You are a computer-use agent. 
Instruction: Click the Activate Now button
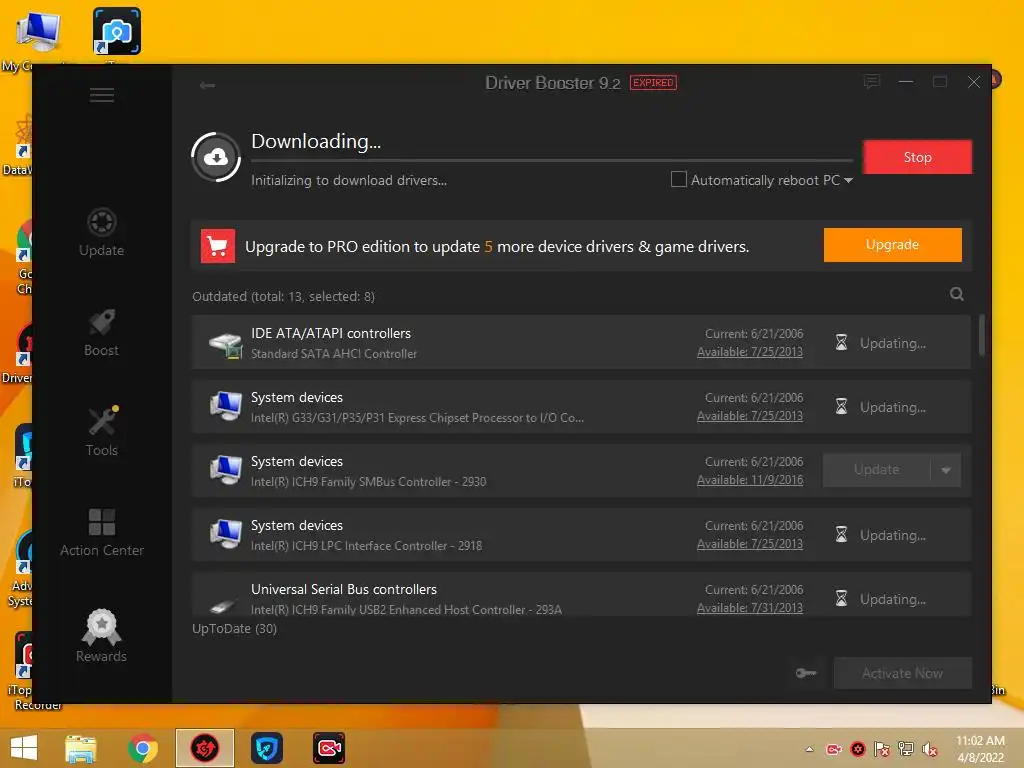(x=903, y=673)
